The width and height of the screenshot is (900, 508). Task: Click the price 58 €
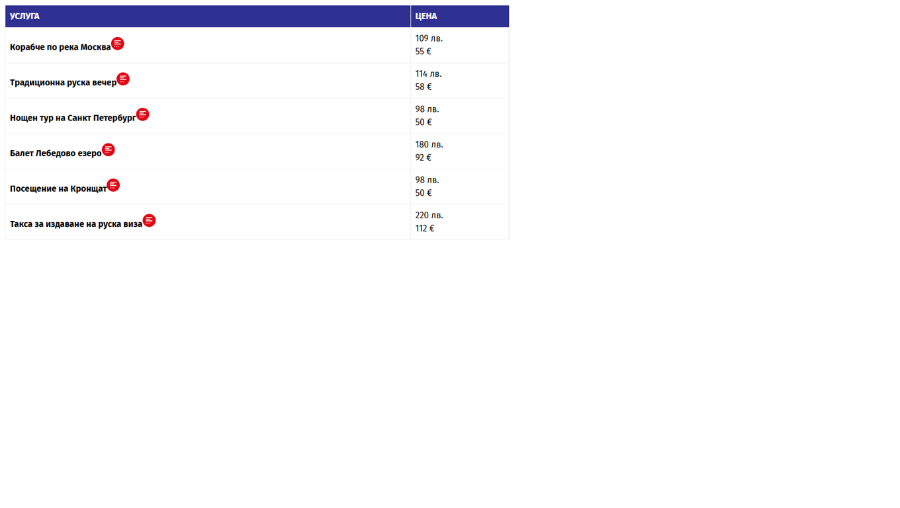pos(423,87)
